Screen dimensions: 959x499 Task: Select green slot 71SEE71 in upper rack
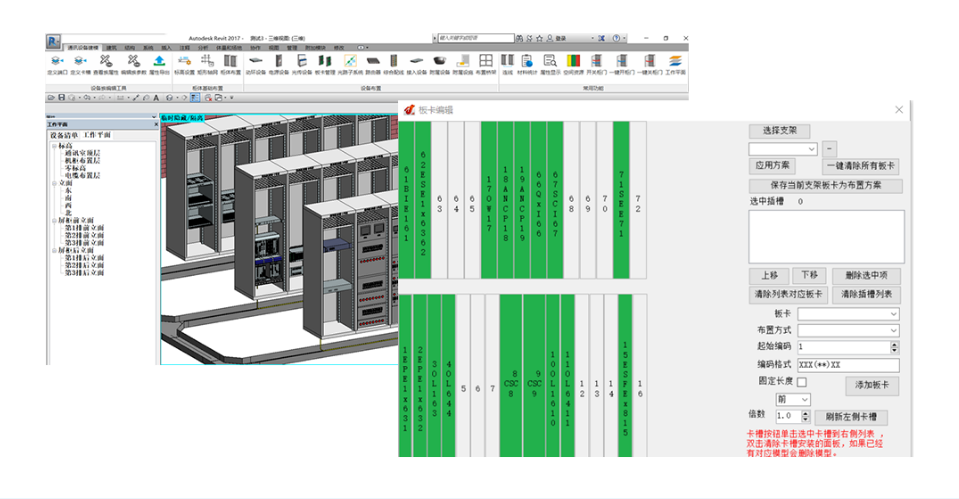(x=621, y=200)
